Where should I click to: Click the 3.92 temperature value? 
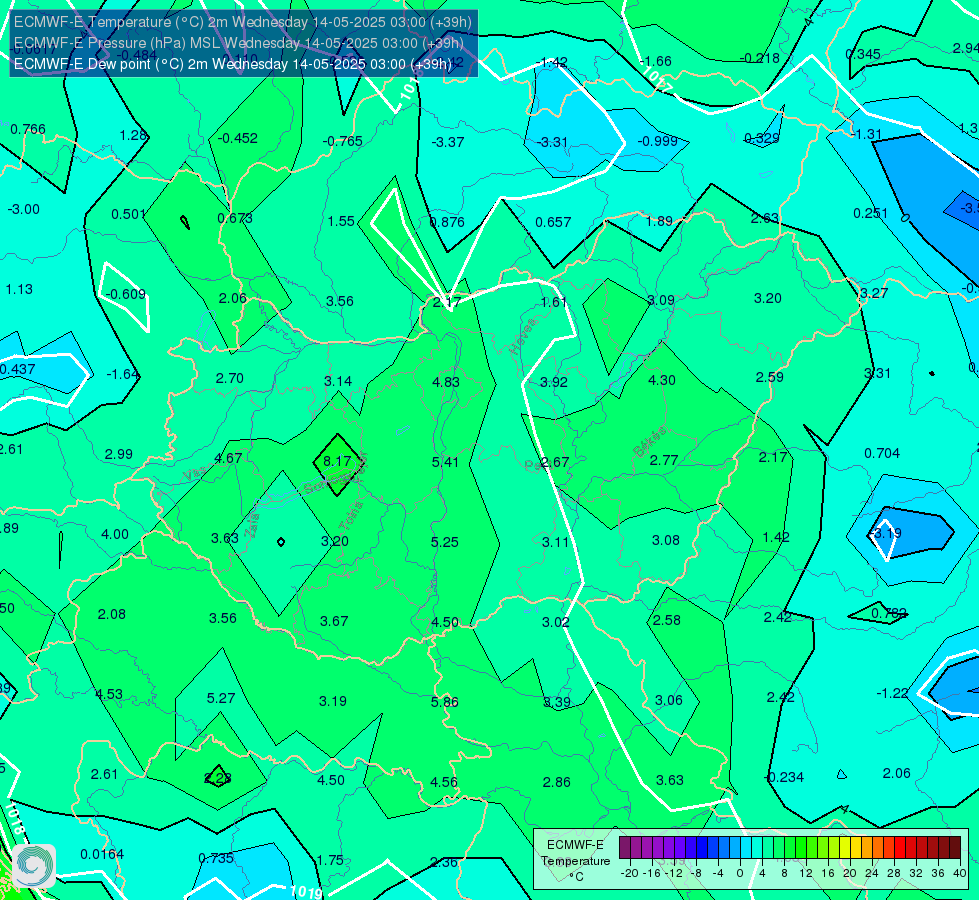(554, 382)
